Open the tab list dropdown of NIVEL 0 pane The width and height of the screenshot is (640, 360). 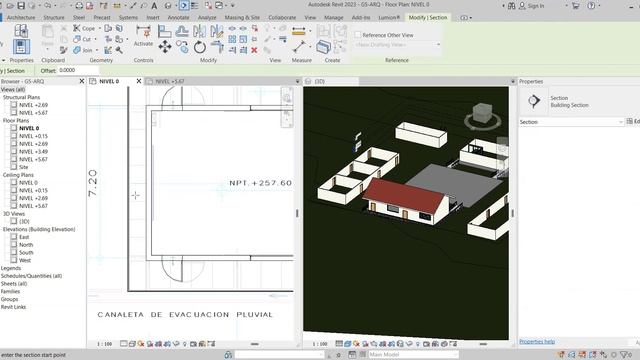pyautogui.click(x=298, y=81)
